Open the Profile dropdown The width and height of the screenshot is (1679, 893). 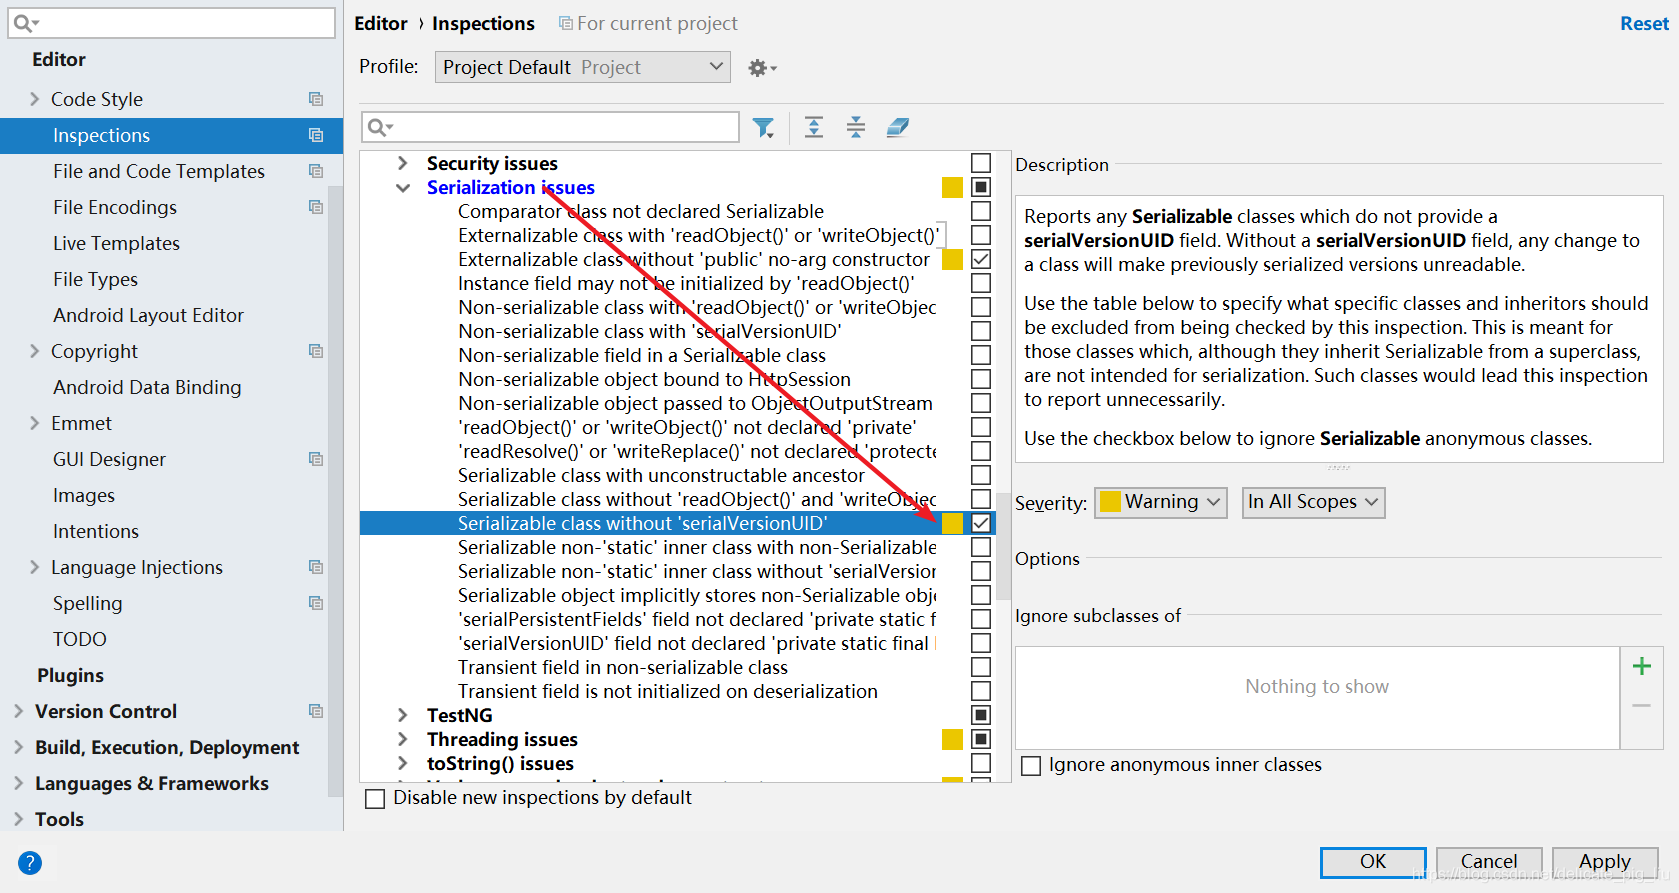(582, 67)
